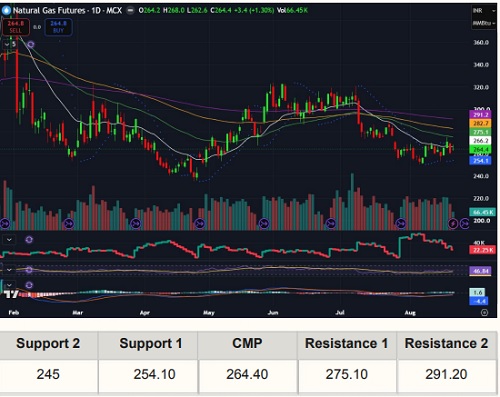Collapse the open-interest pane legend chevron

(x=9, y=239)
